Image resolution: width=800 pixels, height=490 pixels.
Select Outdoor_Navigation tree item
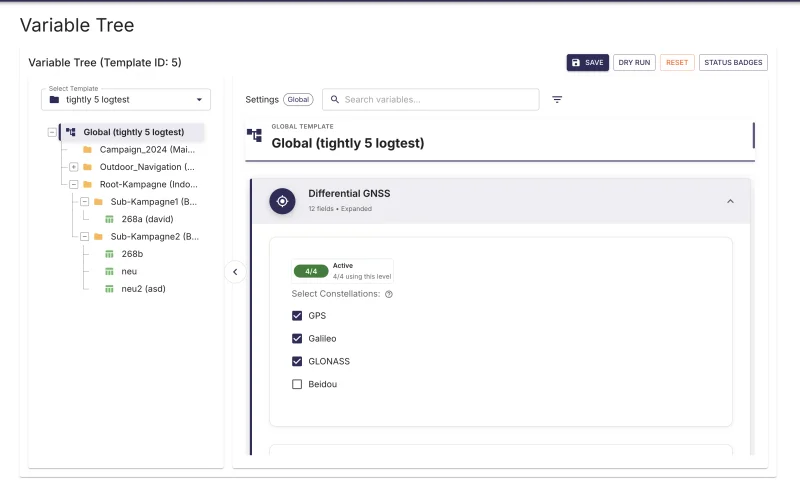pos(147,167)
